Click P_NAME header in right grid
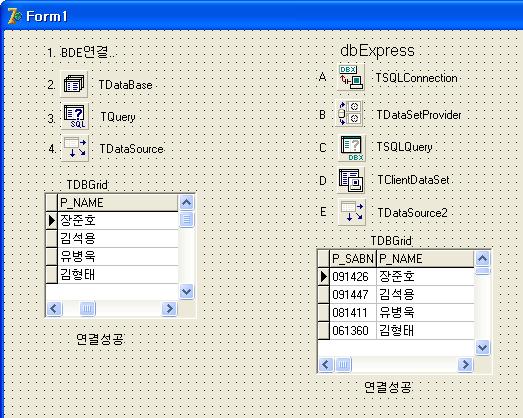The width and height of the screenshot is (523, 418). tap(425, 259)
